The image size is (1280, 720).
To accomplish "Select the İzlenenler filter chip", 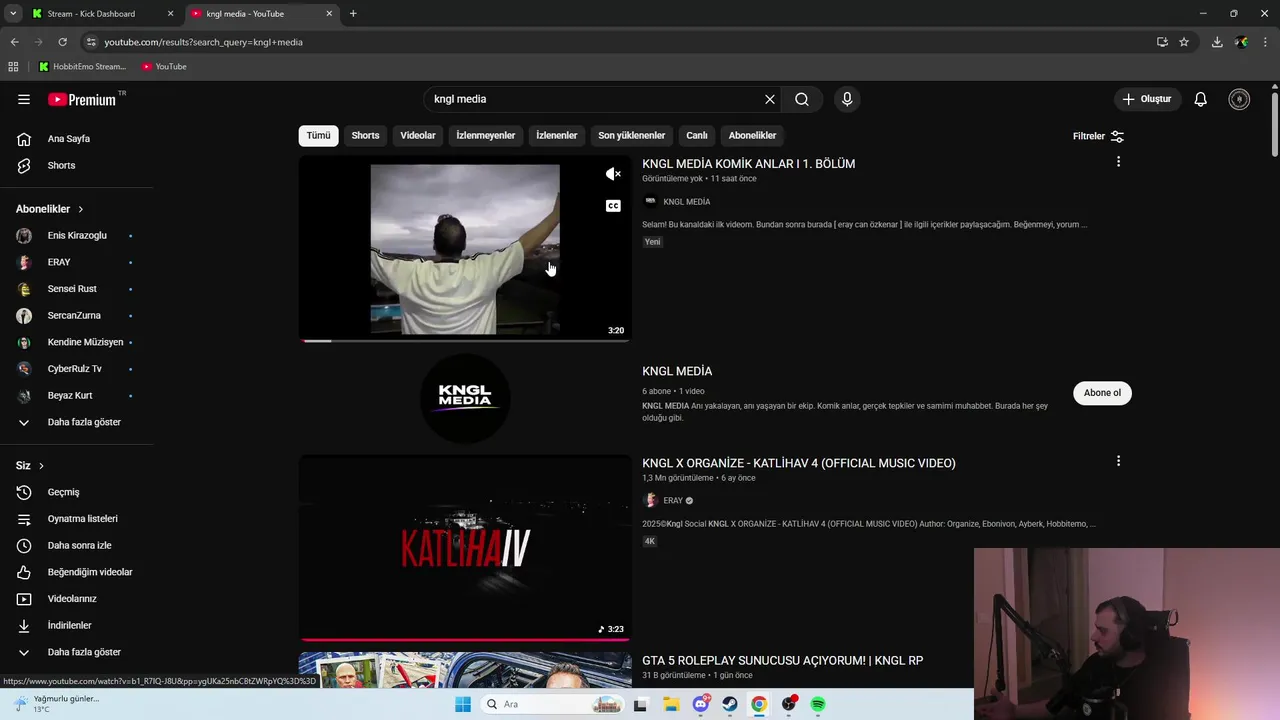I will tap(557, 135).
